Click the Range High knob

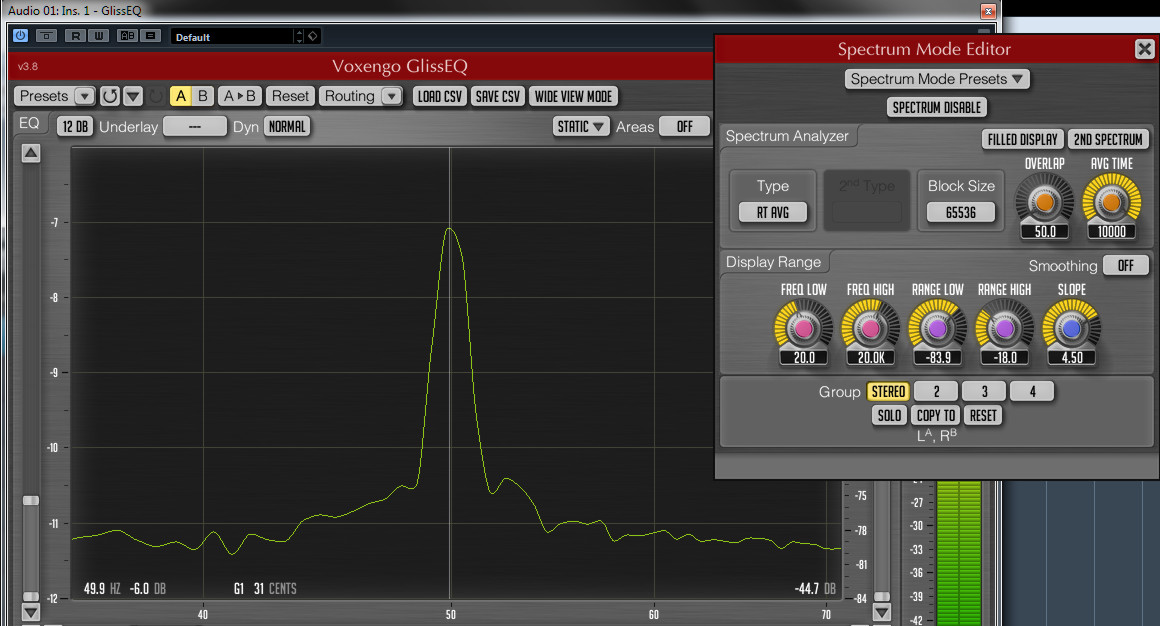tap(1004, 327)
